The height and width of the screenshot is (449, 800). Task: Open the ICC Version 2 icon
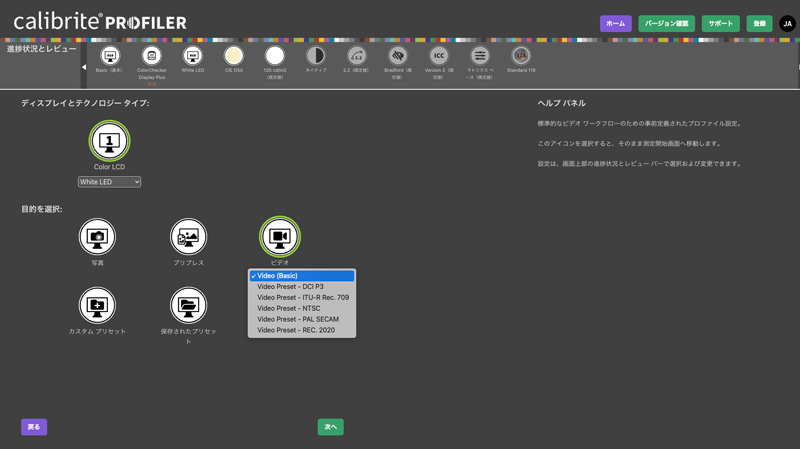[x=439, y=56]
